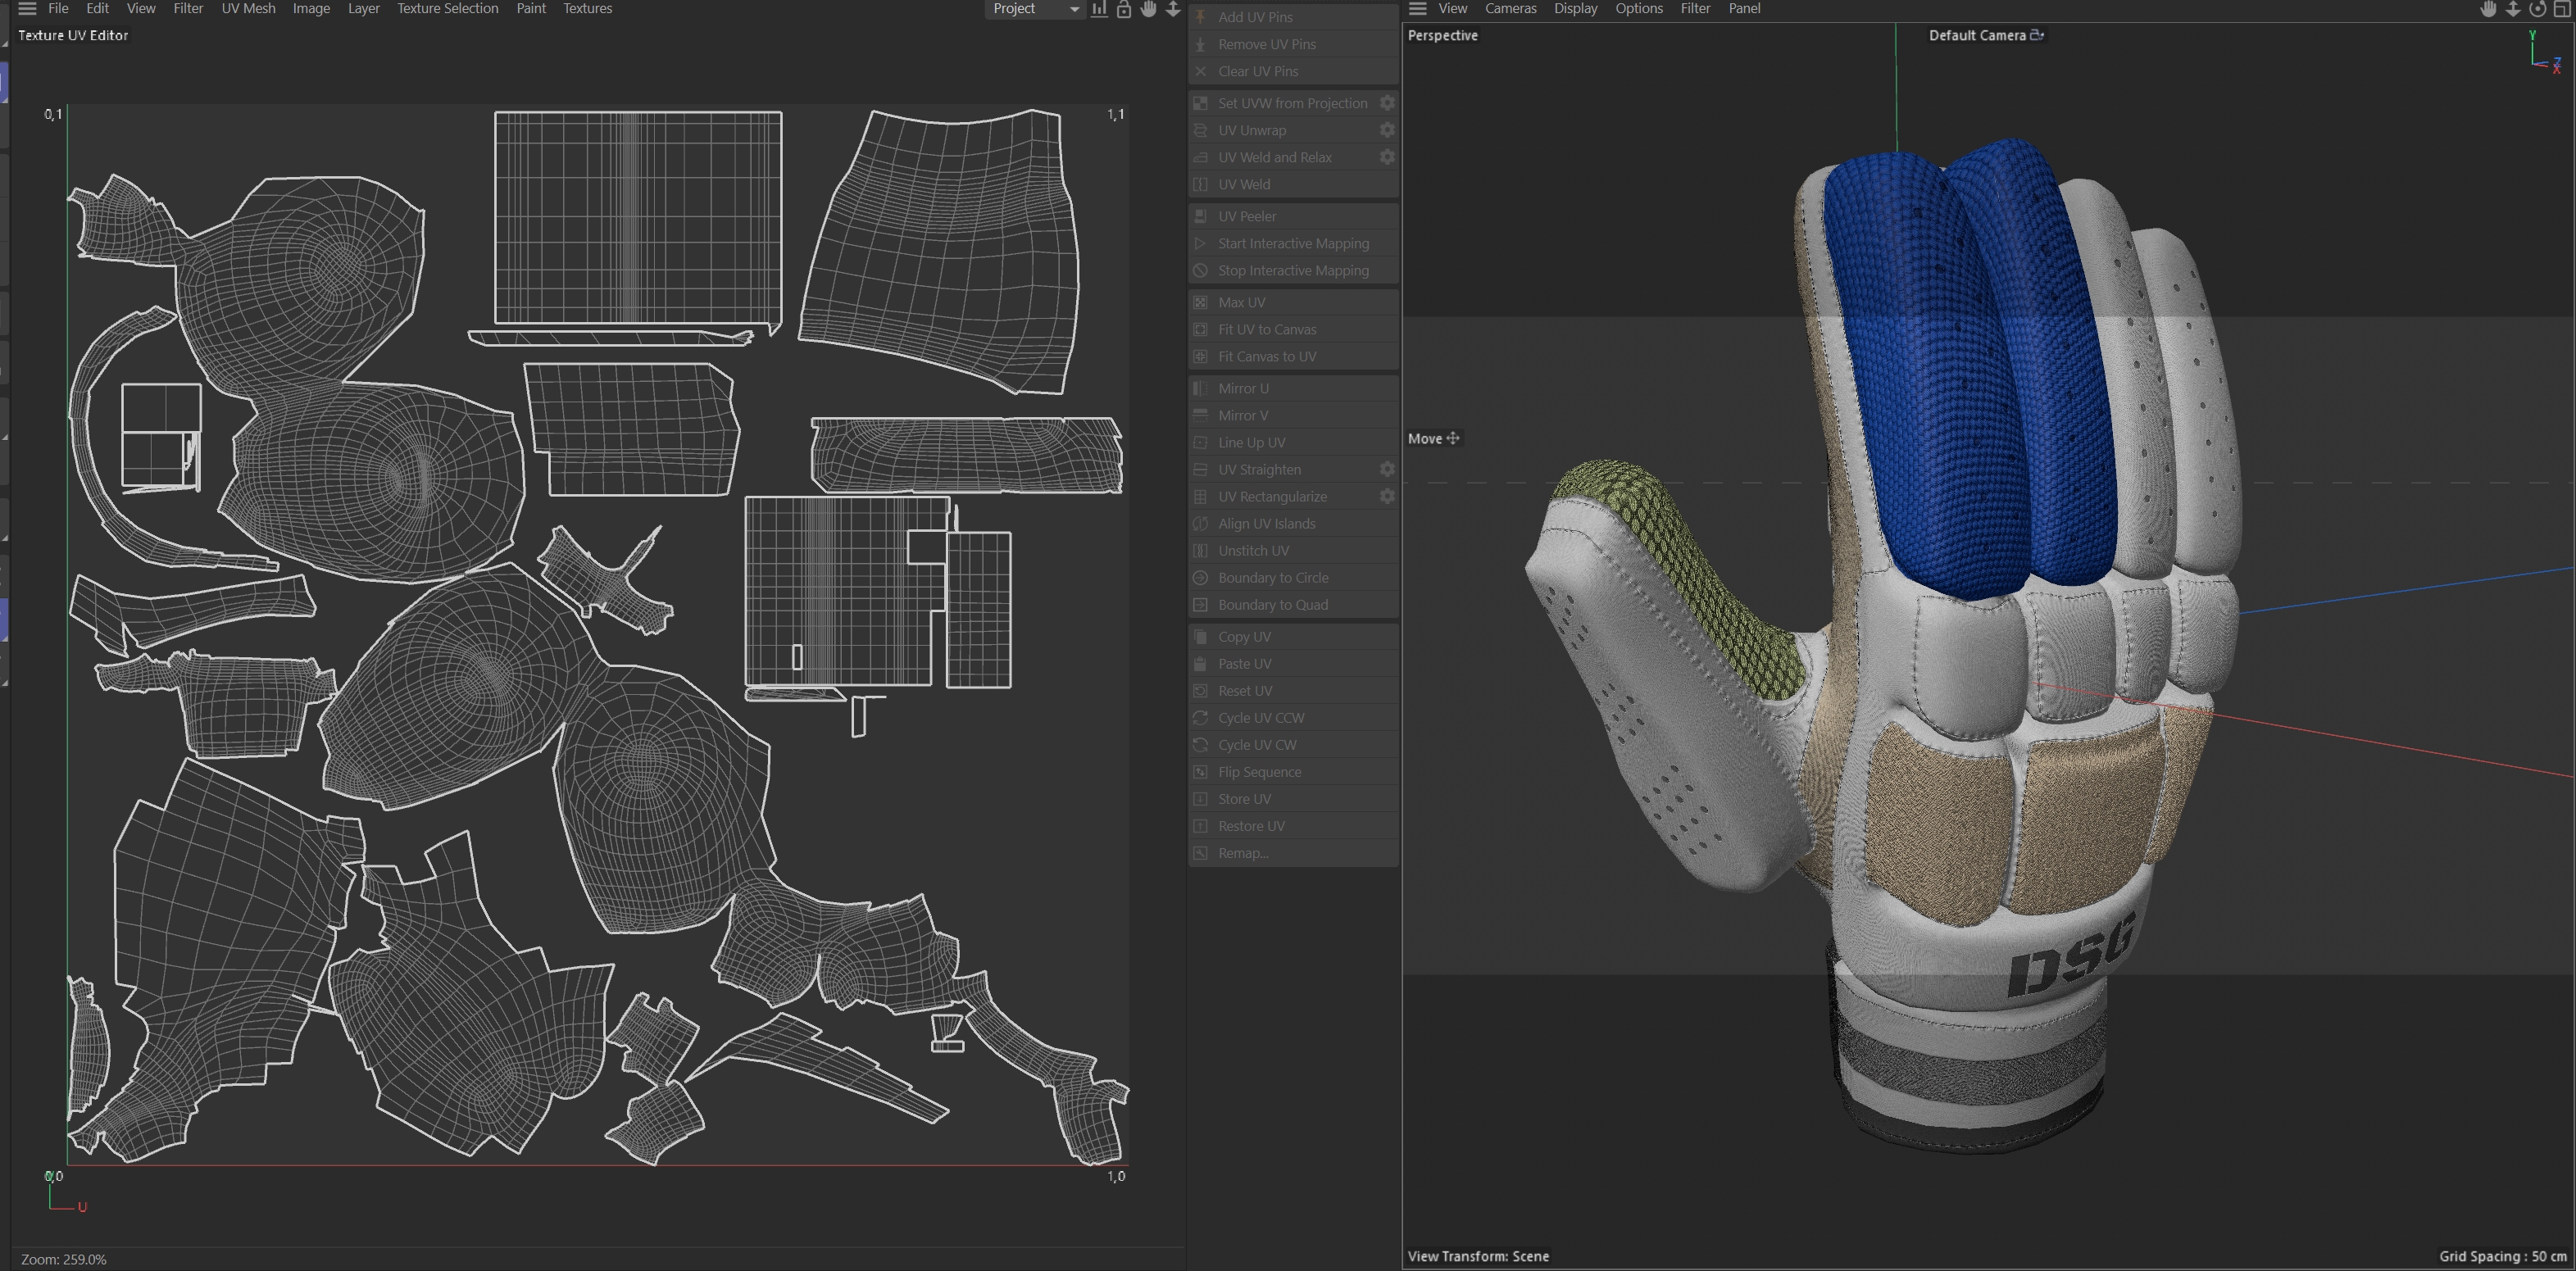
Task: Open the Project dropdown
Action: click(1034, 9)
